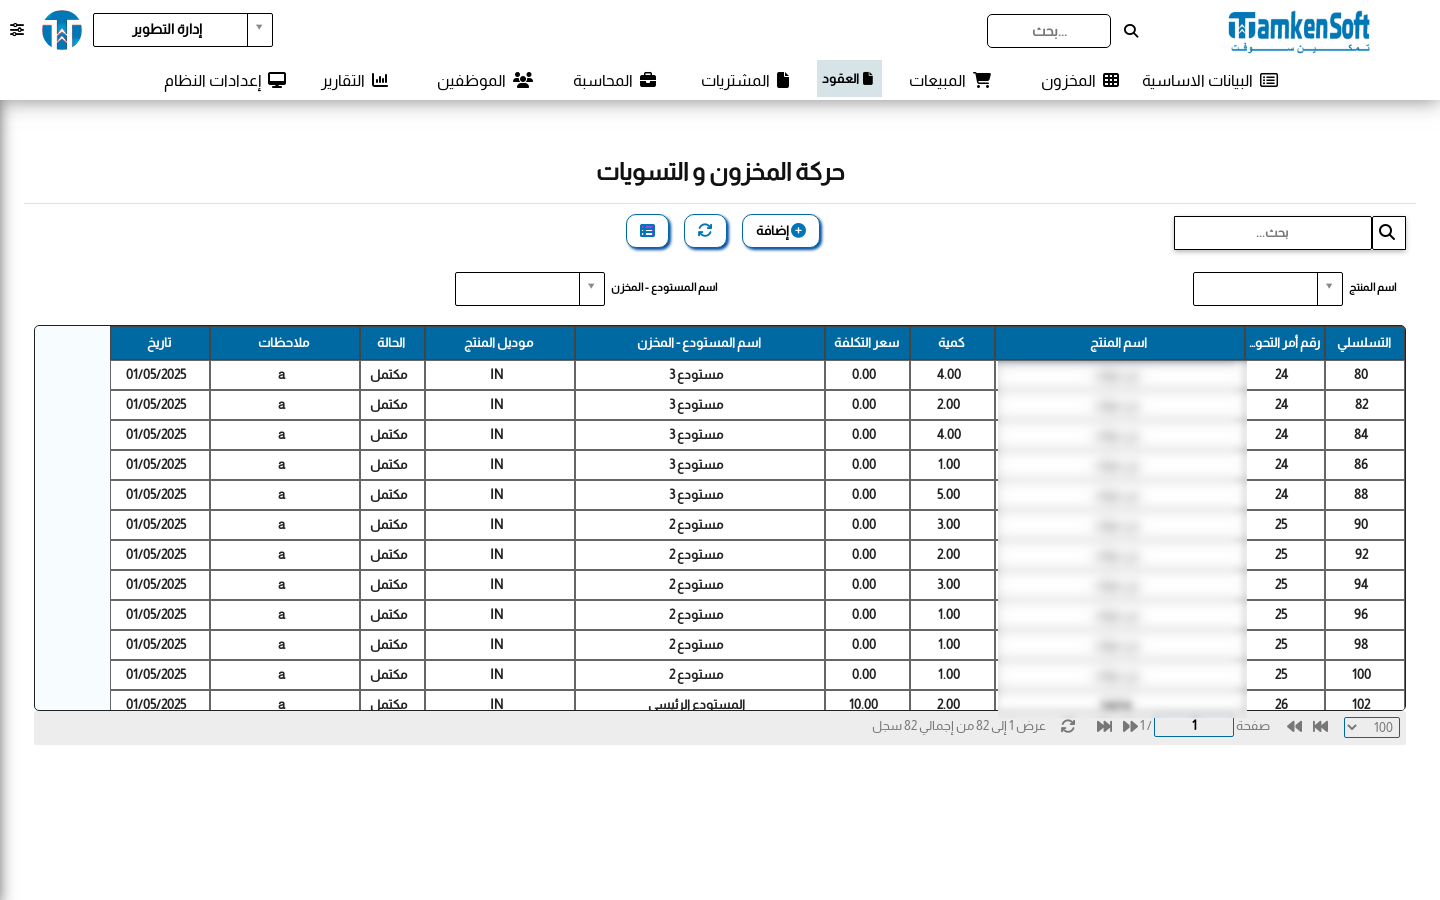
Task: Open العقود menu
Action: (849, 78)
